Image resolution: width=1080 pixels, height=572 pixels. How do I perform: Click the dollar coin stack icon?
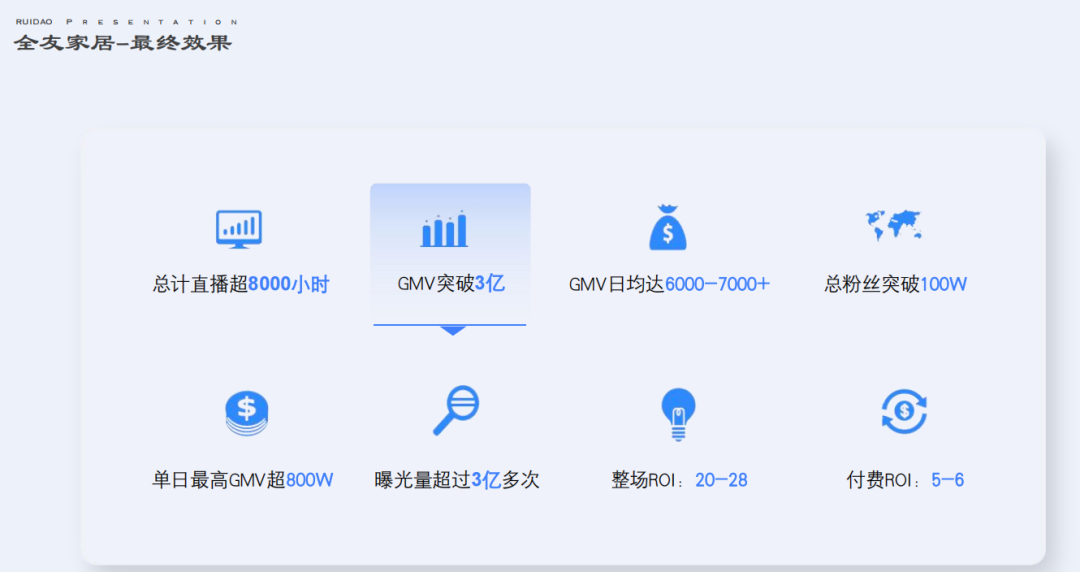click(x=247, y=413)
